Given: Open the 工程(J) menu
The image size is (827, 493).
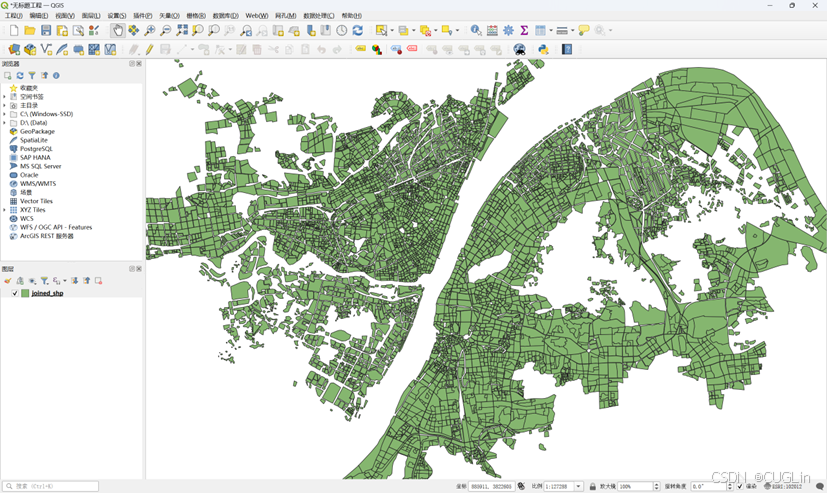Looking at the screenshot, I should (x=13, y=16).
